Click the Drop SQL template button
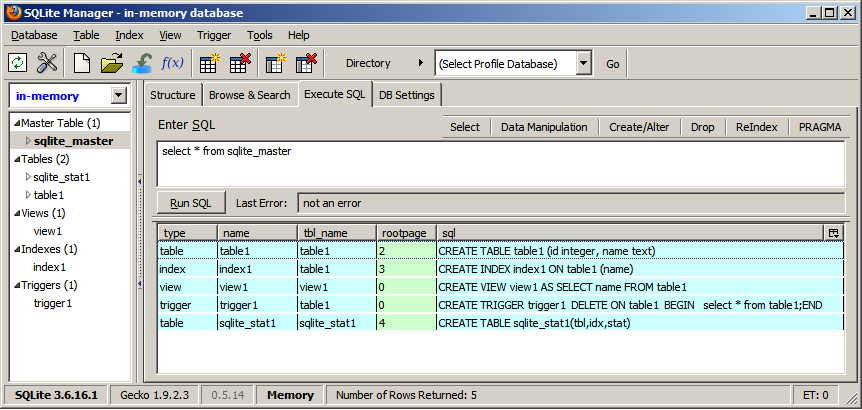Image resolution: width=862 pixels, height=410 pixels. 703,127
